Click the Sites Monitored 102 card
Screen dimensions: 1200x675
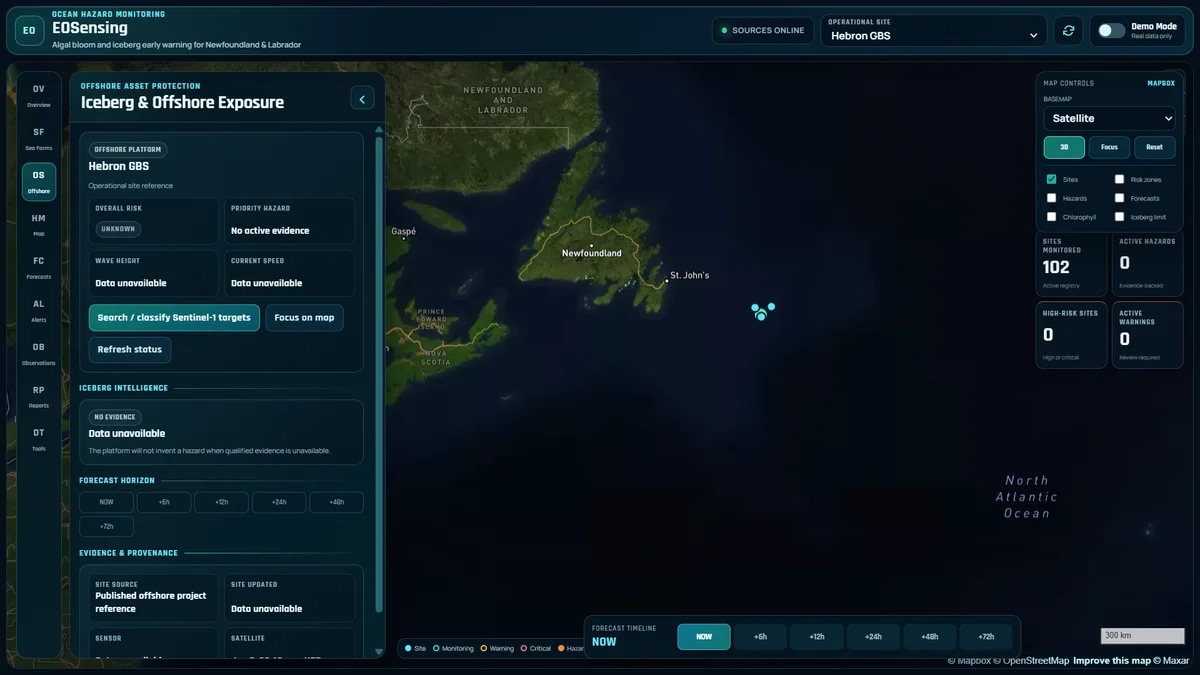(1071, 264)
